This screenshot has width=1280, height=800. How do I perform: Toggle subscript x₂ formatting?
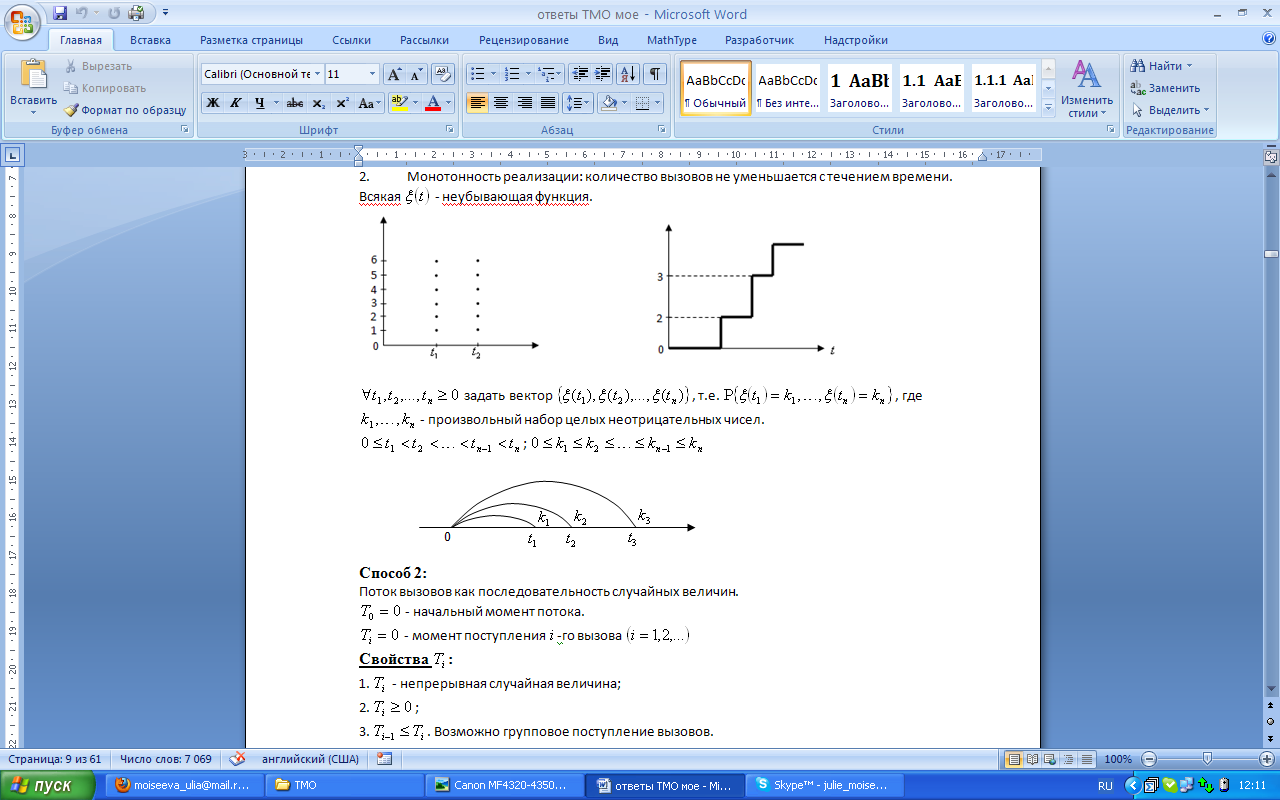pos(318,103)
